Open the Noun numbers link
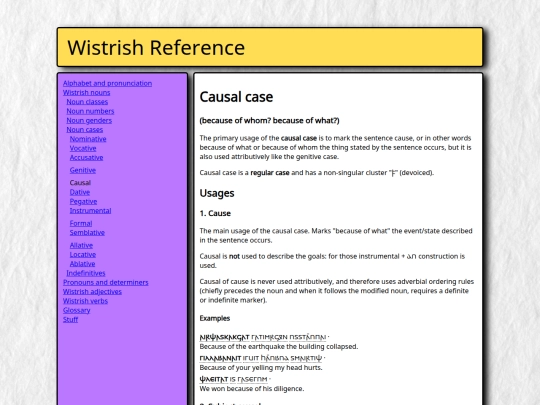The height and width of the screenshot is (405, 540). 90,111
